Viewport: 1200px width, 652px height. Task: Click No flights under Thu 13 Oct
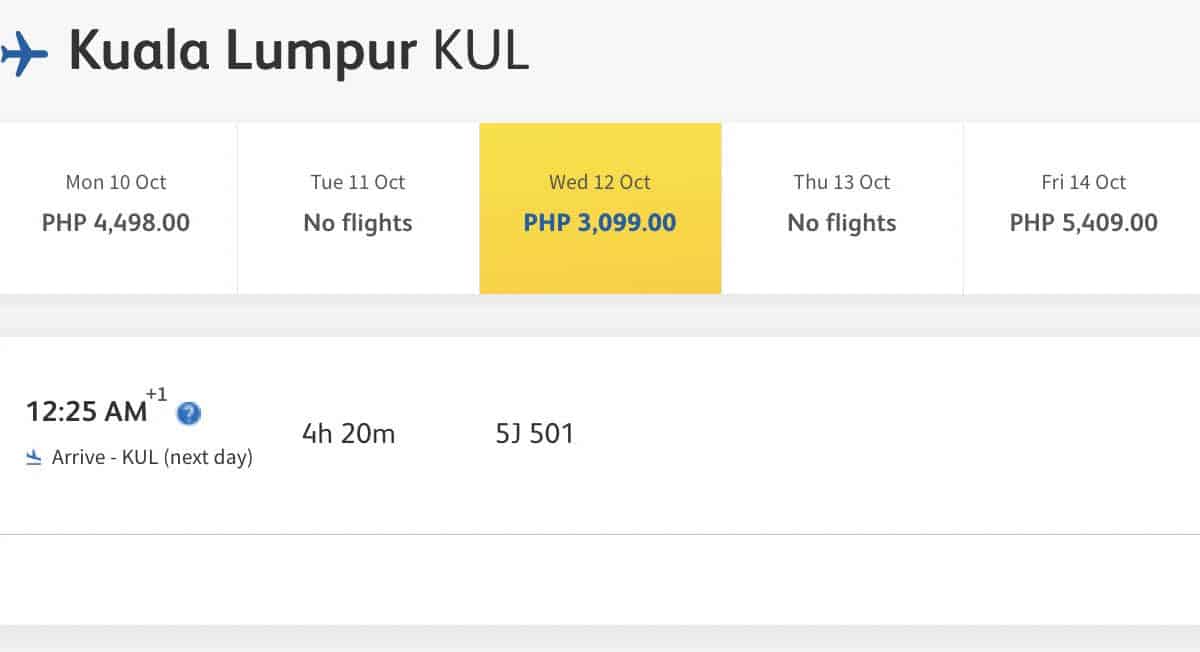coord(842,222)
